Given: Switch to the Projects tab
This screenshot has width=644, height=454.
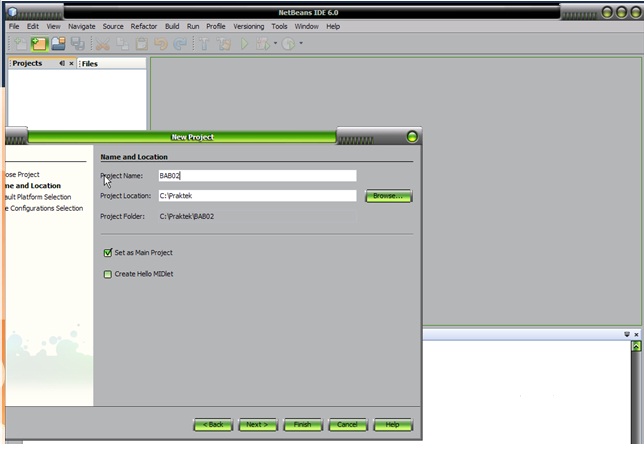Looking at the screenshot, I should [27, 63].
